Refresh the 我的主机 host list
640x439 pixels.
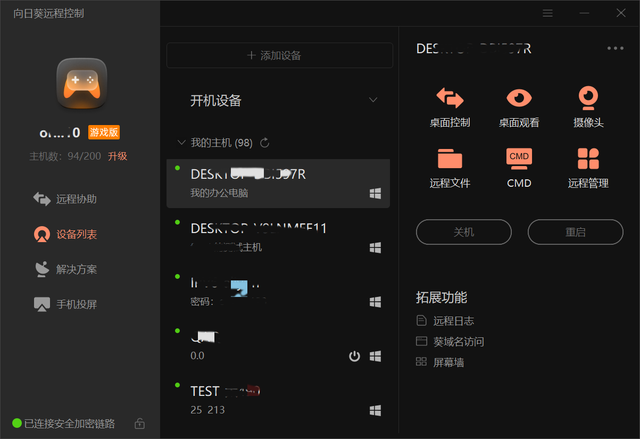click(x=264, y=143)
